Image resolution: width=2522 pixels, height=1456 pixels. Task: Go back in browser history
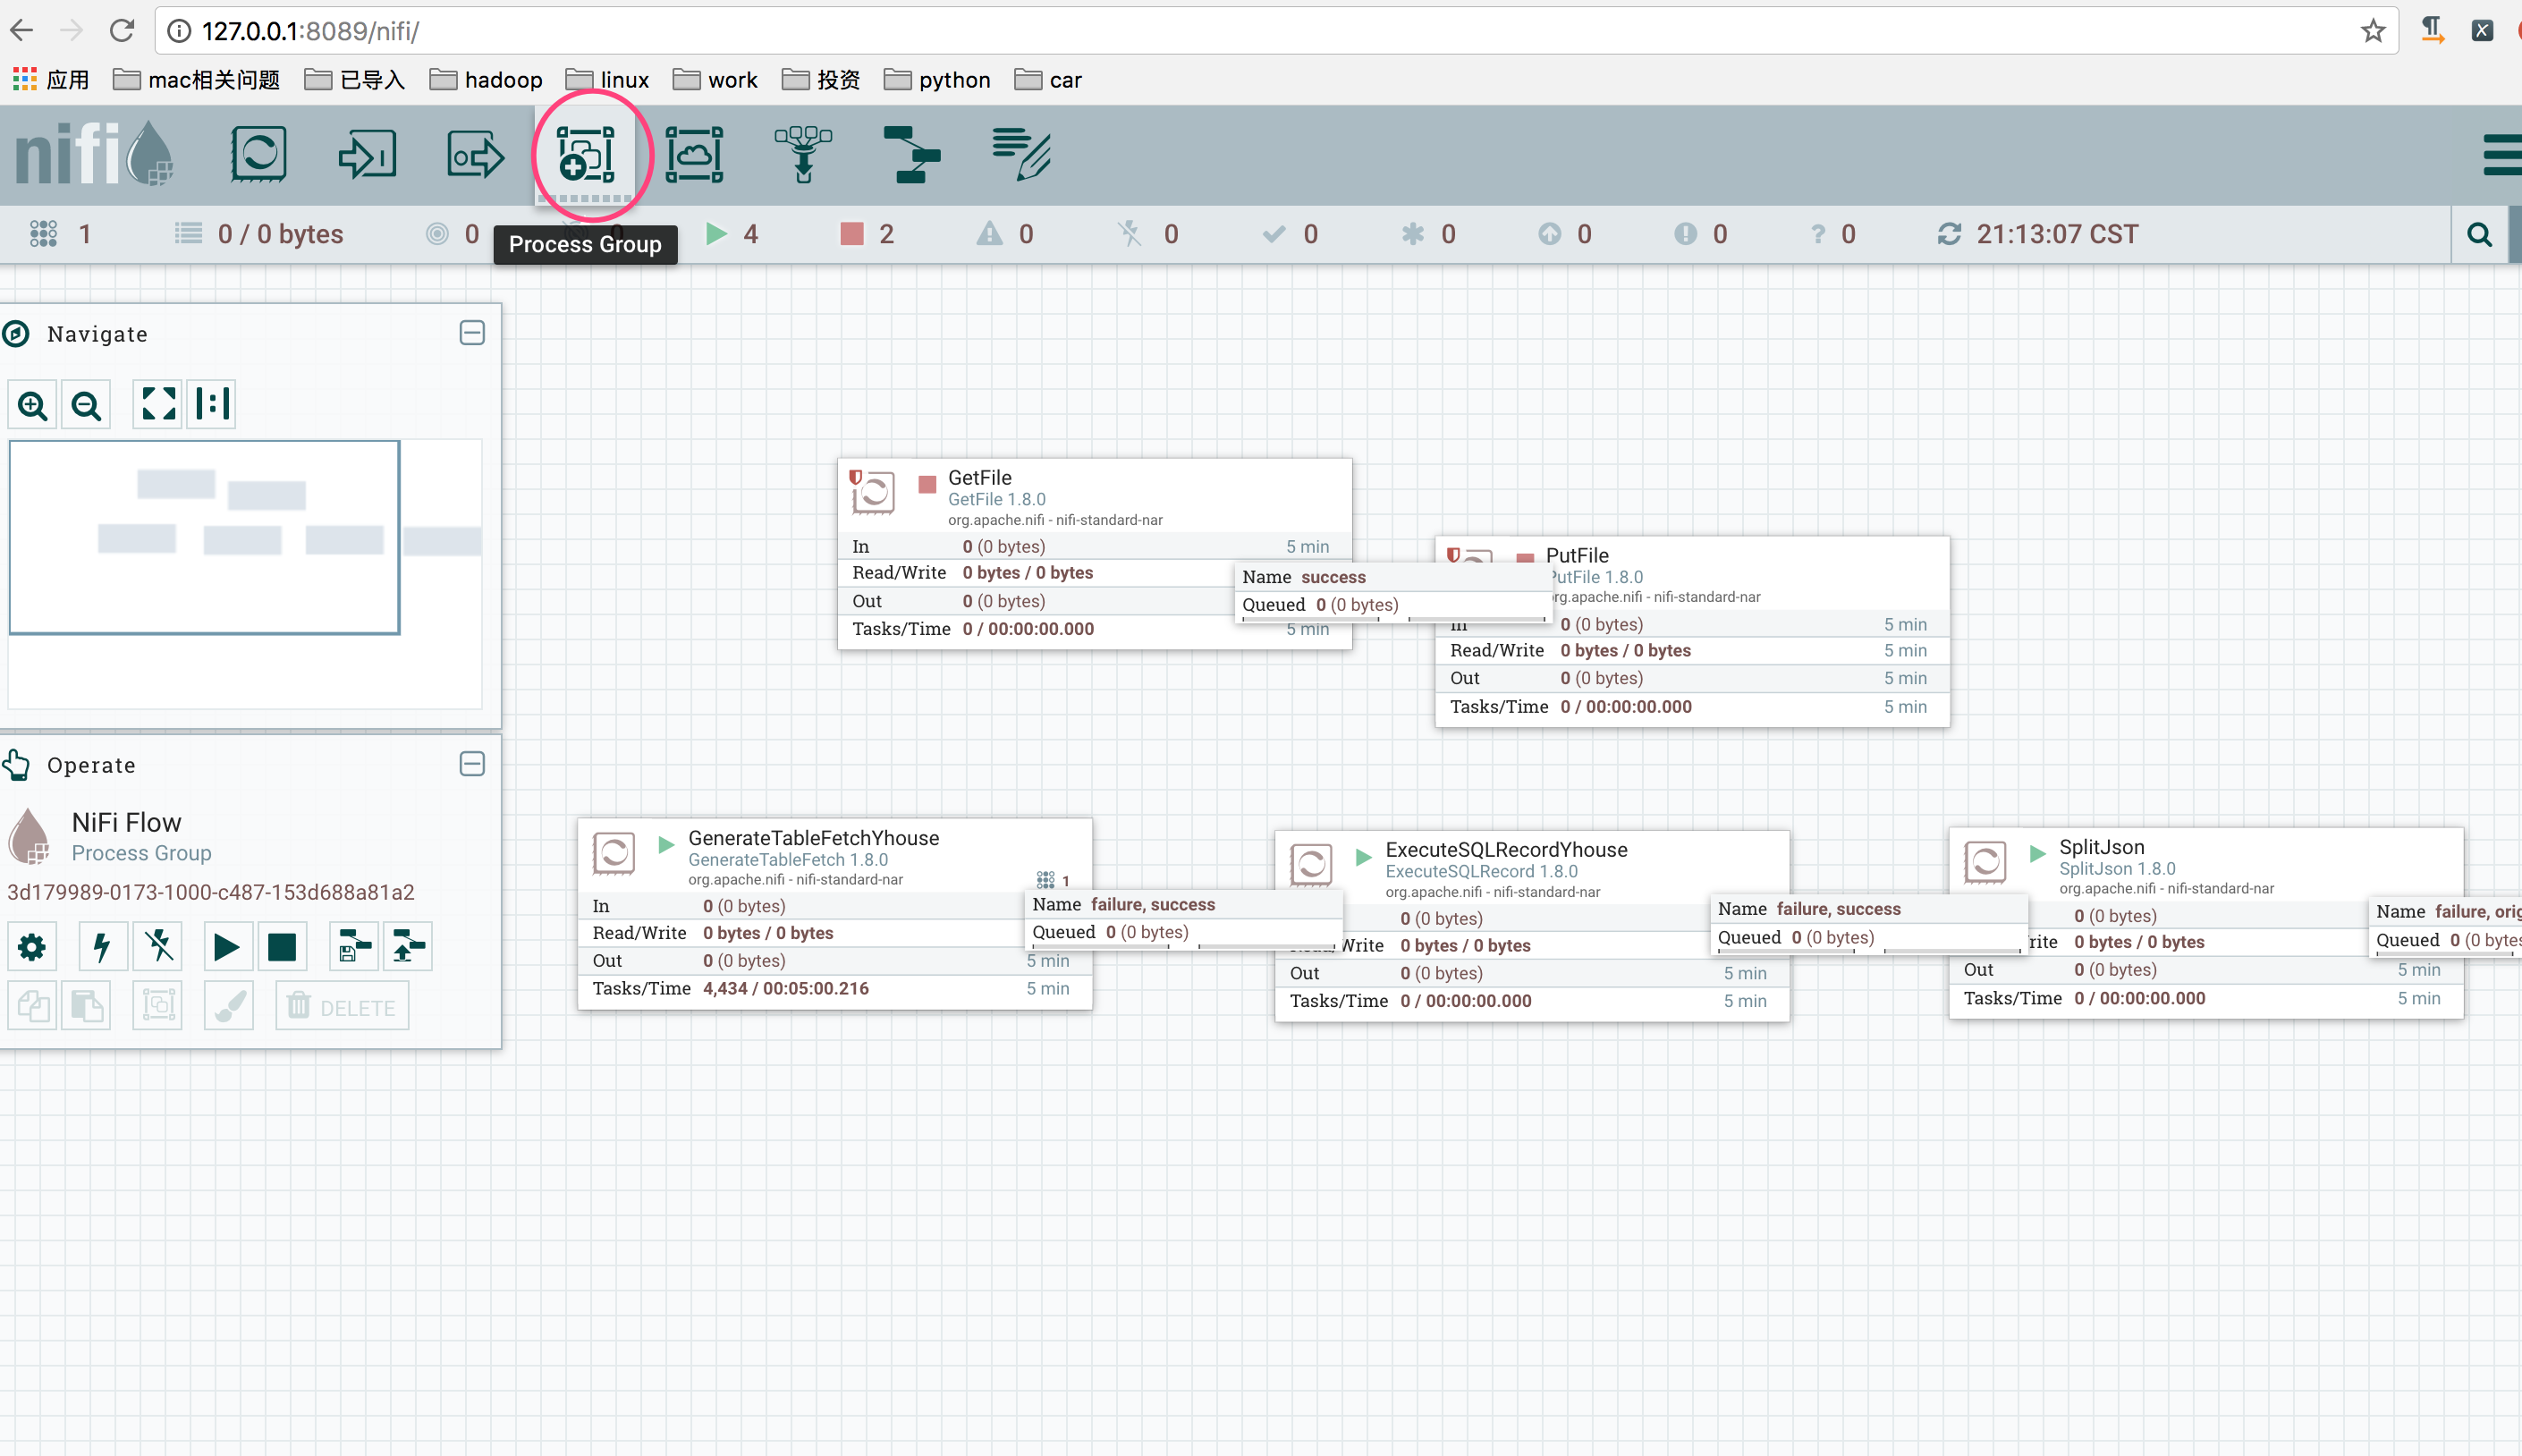pos(22,31)
